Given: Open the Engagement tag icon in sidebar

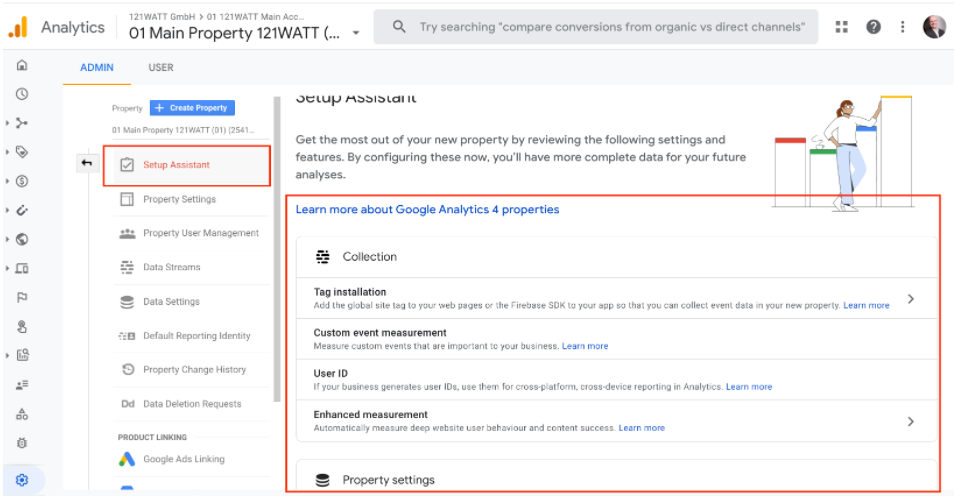Looking at the screenshot, I should click(x=22, y=152).
